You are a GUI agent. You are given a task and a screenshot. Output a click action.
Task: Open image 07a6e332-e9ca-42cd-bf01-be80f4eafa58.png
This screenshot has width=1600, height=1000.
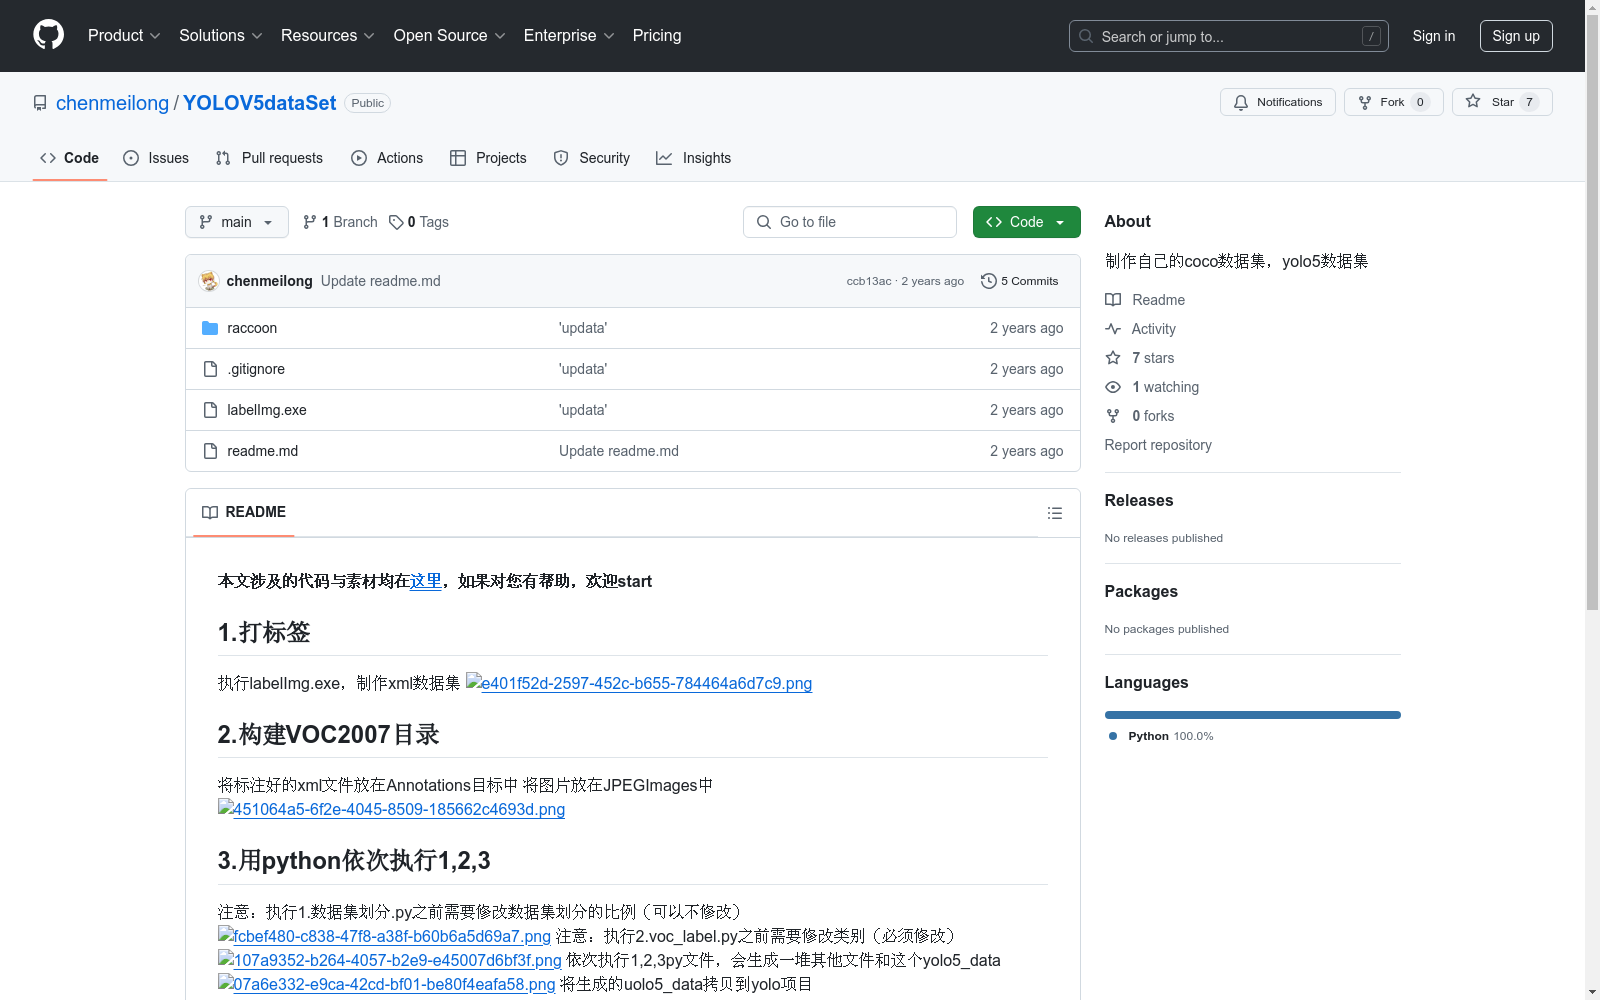[386, 984]
